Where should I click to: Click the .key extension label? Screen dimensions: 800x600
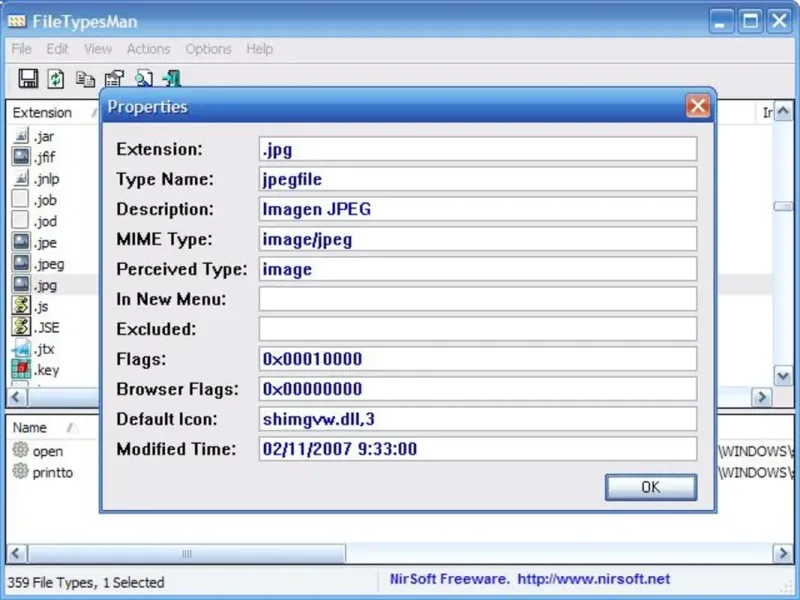[46, 370]
